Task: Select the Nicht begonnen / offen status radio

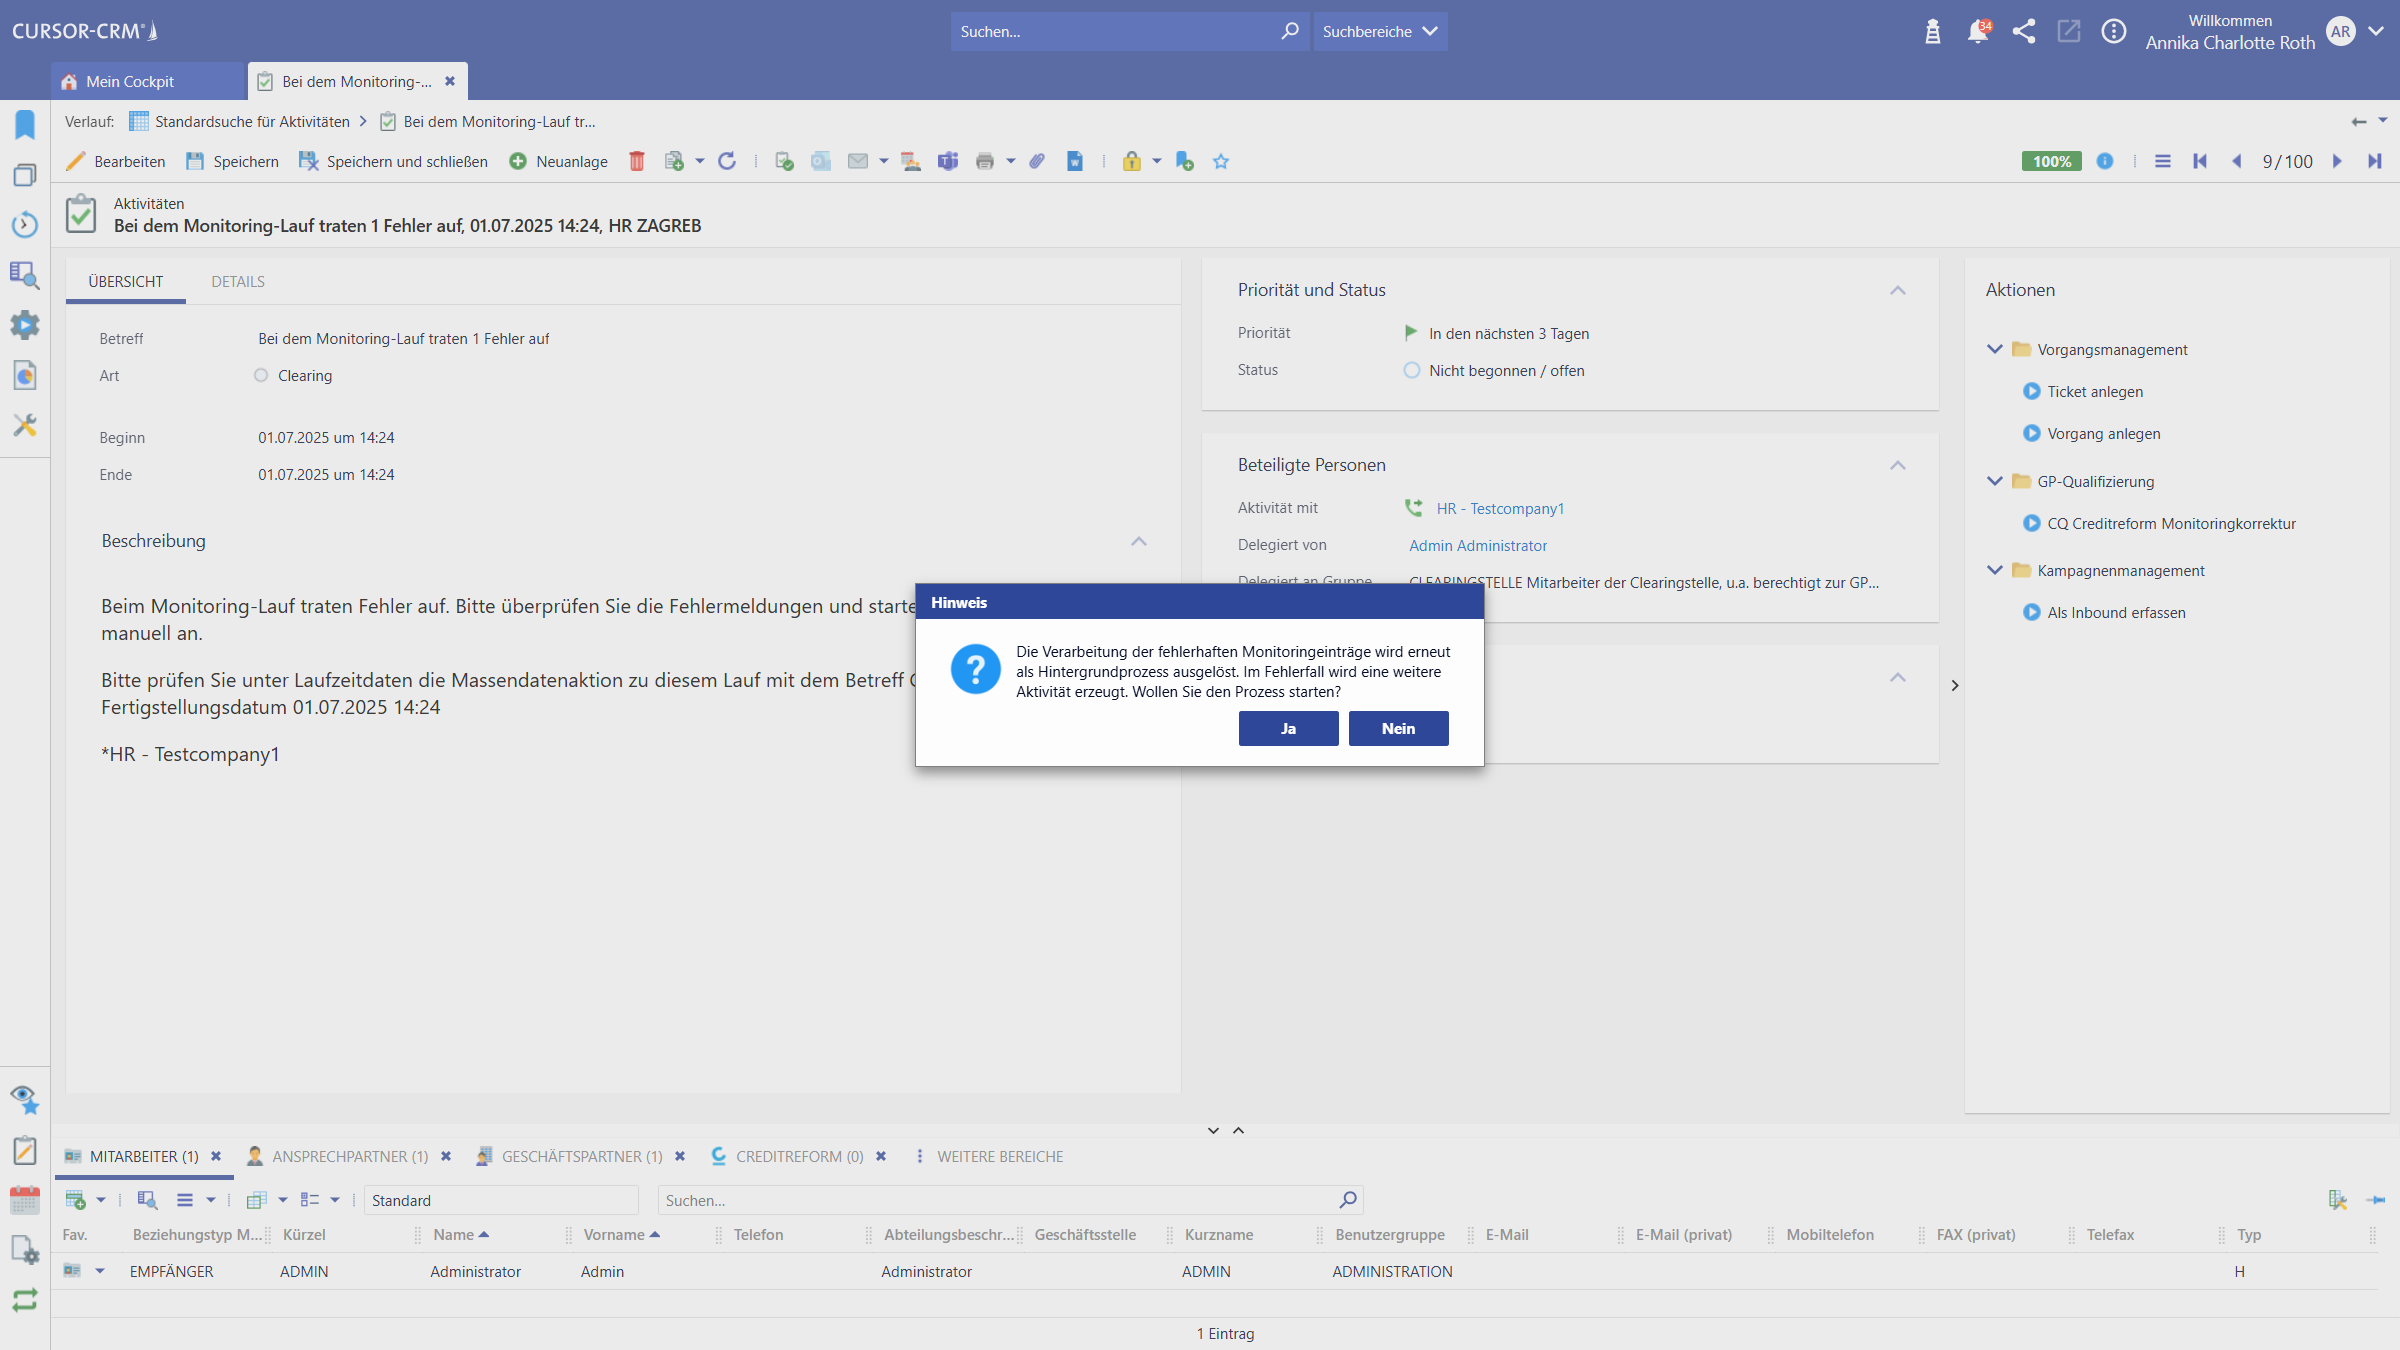Action: (x=1412, y=370)
